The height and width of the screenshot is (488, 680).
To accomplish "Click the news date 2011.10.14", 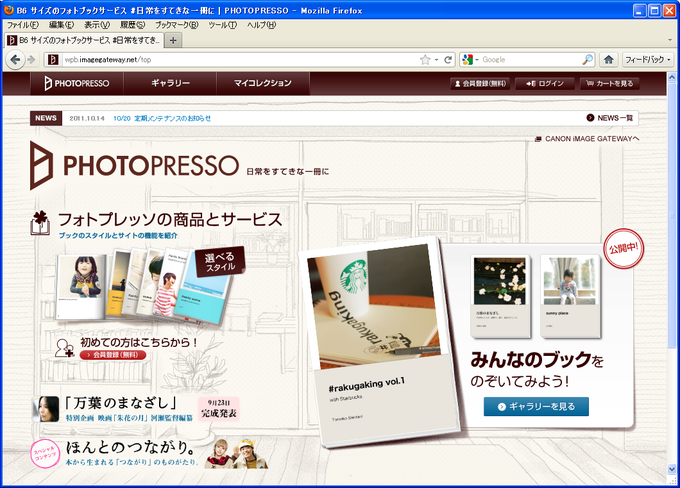I will pyautogui.click(x=87, y=118).
